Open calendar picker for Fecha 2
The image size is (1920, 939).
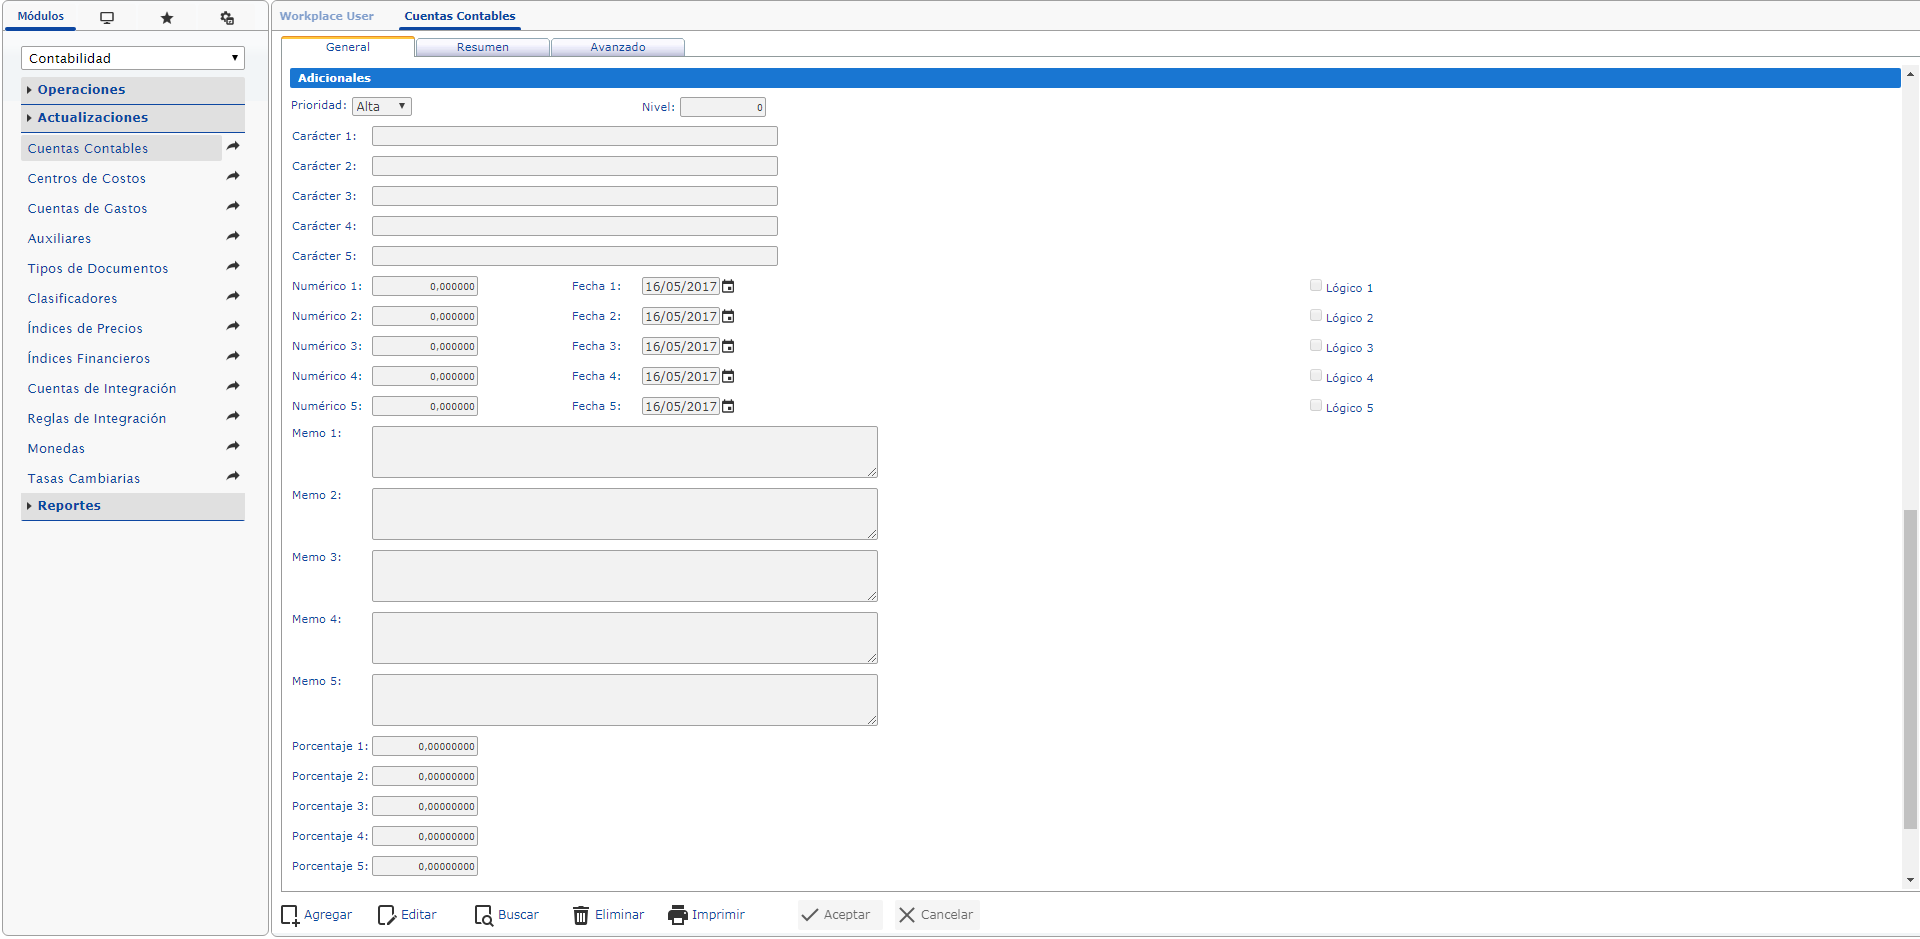pos(728,317)
